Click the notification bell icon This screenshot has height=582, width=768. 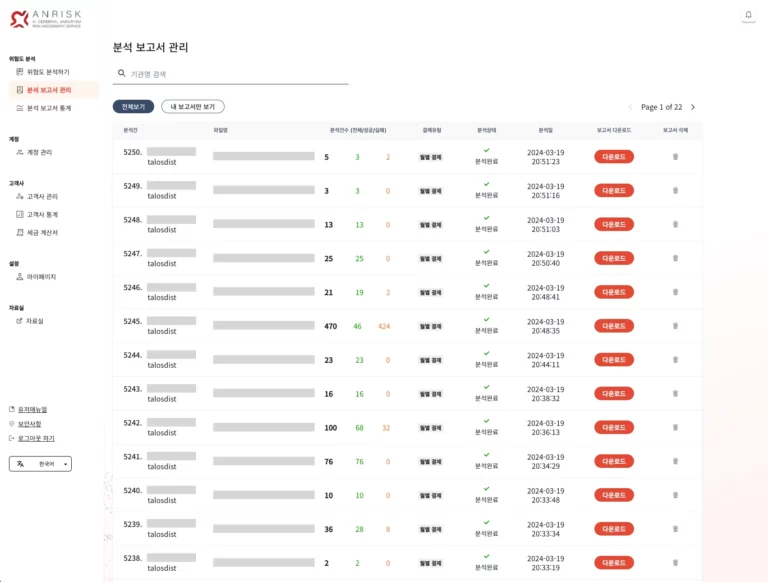(747, 15)
